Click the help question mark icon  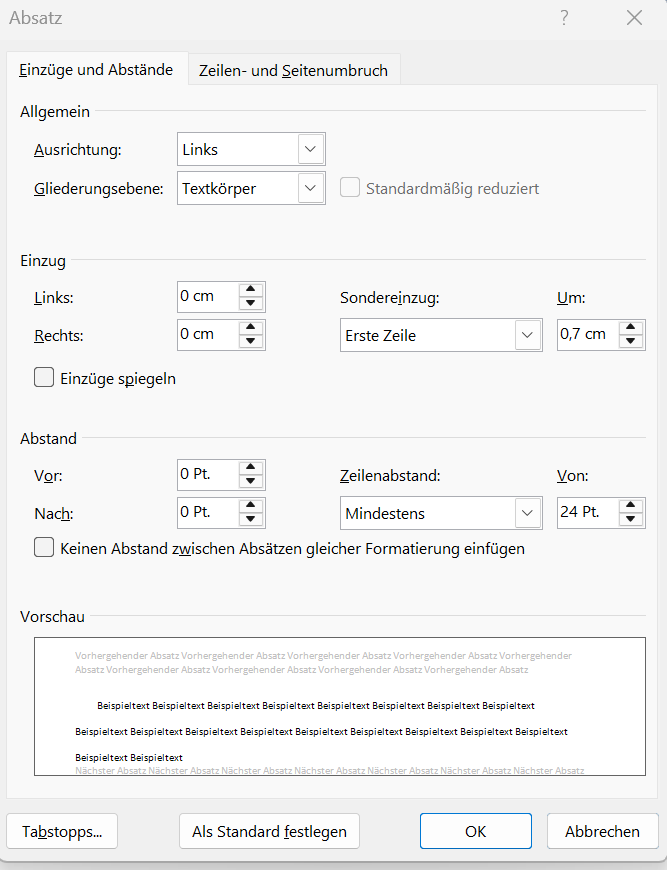pyautogui.click(x=565, y=18)
